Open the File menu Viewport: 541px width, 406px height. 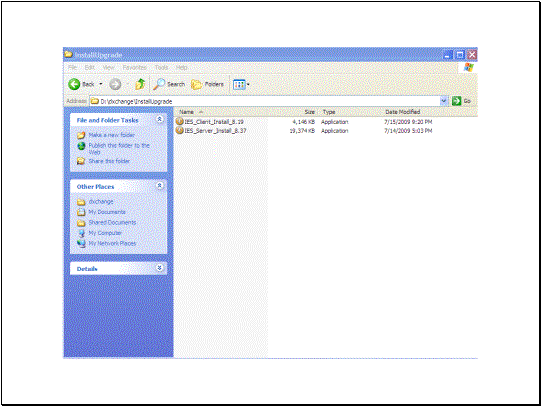coord(72,68)
